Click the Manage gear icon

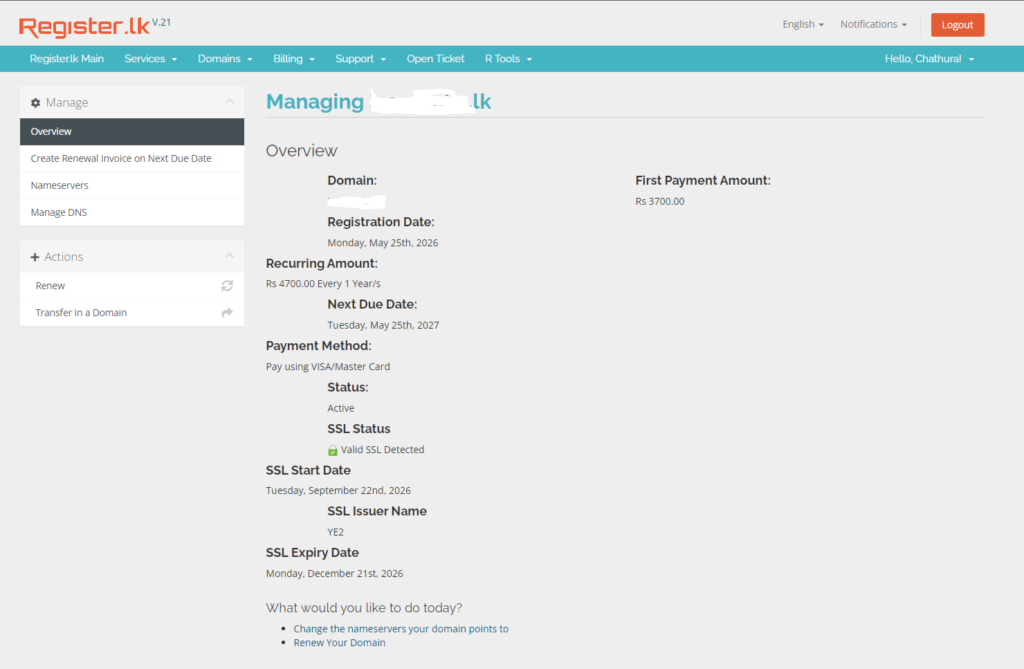[35, 103]
